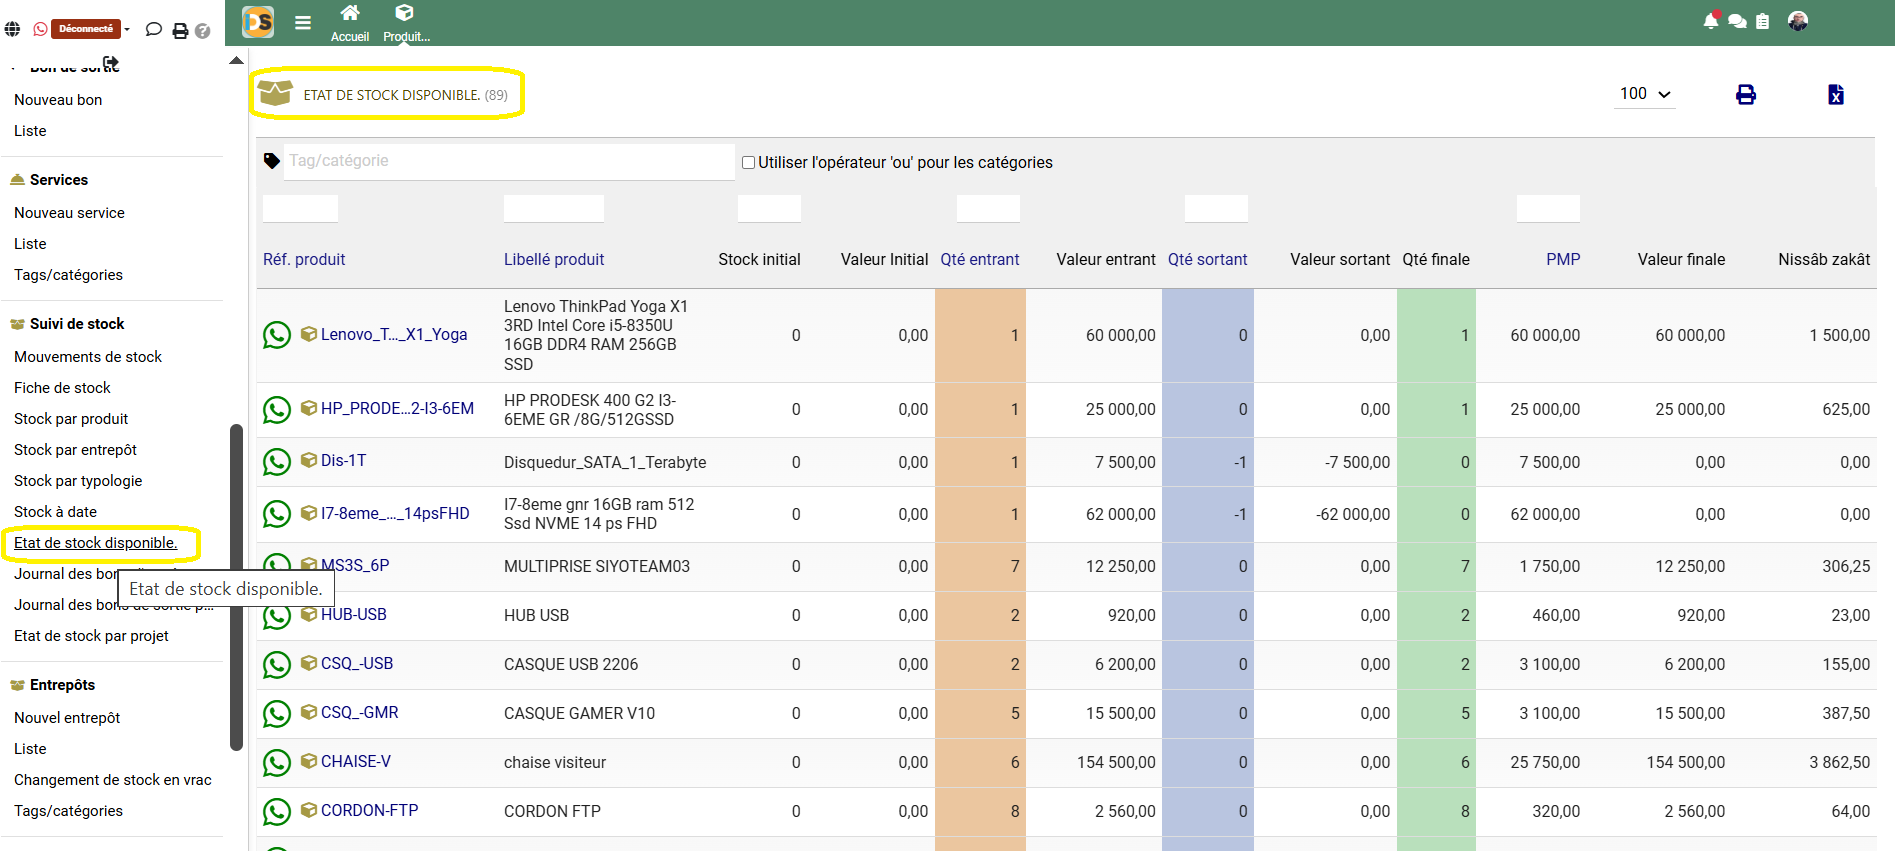Expand the Déconnecté status dropdown arrow
The height and width of the screenshot is (851, 1895).
point(128,30)
